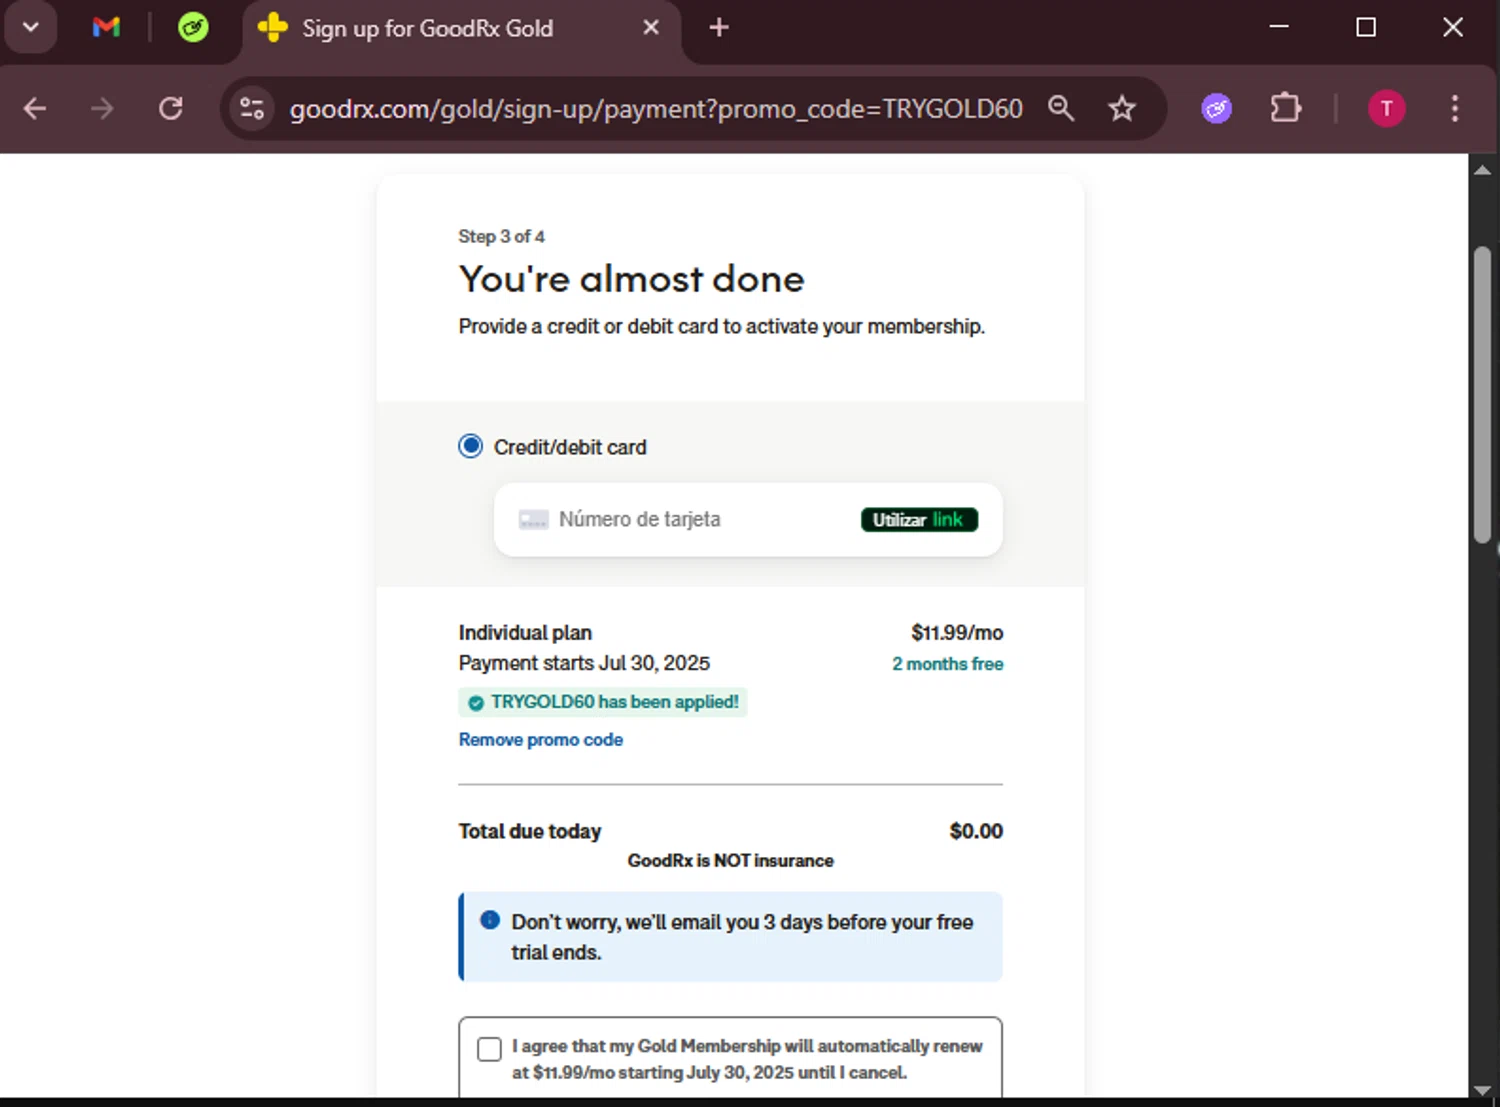The width and height of the screenshot is (1500, 1107).
Task: Click the Número de tarjeta card field
Action: click(748, 520)
